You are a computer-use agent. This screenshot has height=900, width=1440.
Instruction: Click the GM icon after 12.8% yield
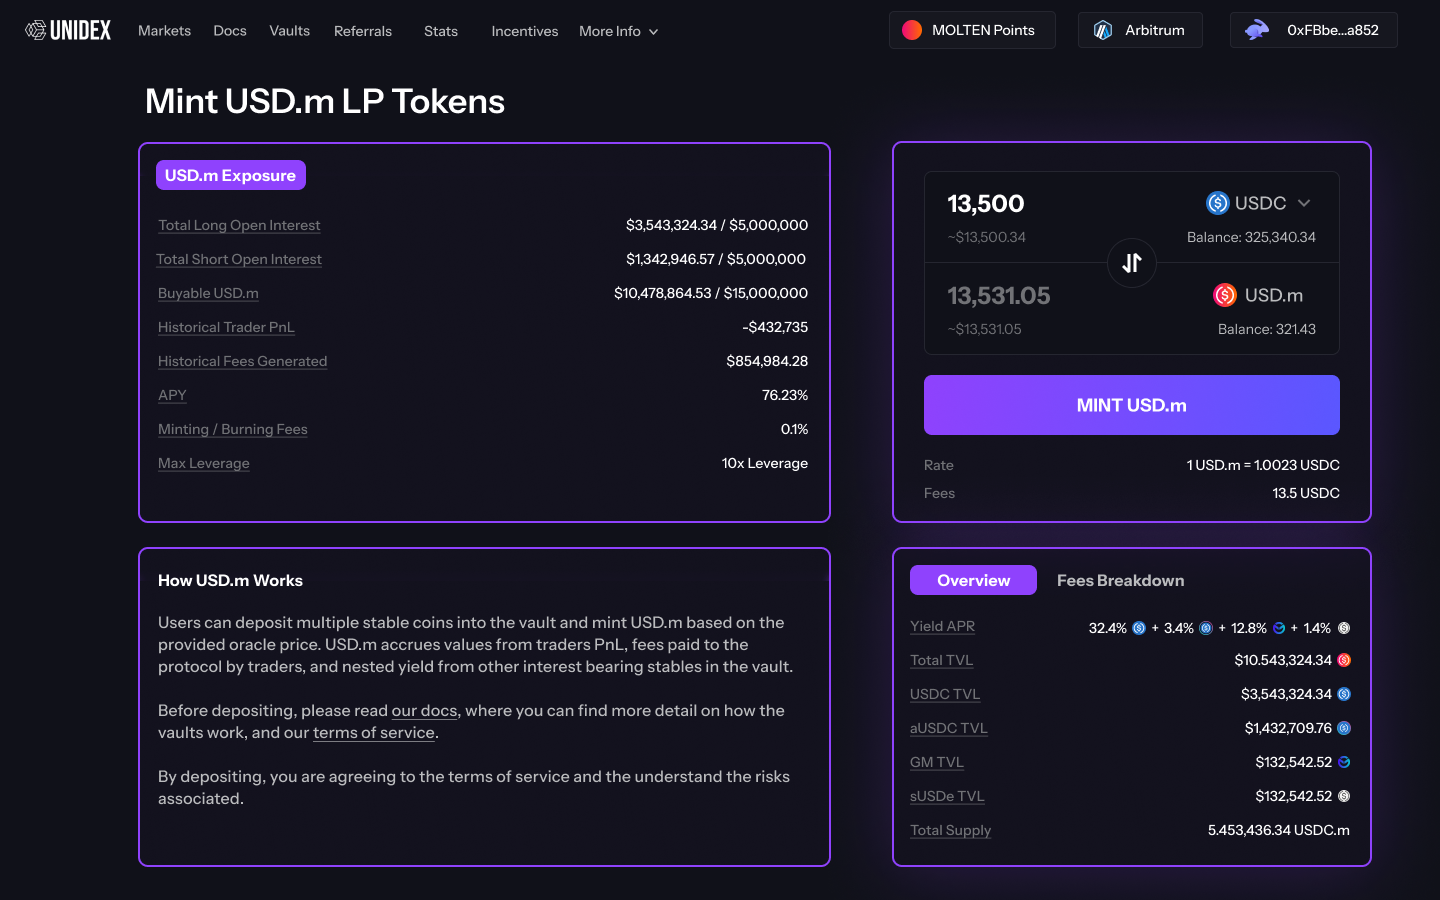(1279, 628)
